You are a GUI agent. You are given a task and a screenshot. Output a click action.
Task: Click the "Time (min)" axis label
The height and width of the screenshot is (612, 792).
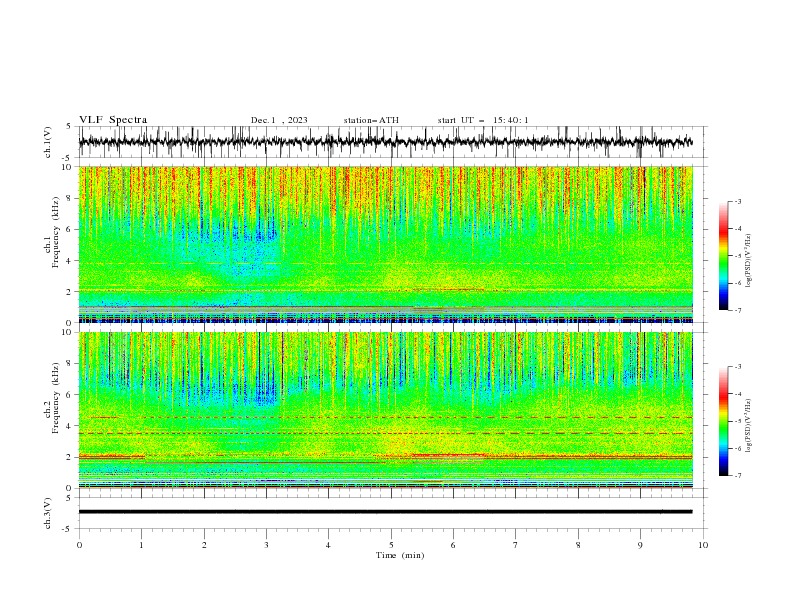pyautogui.click(x=400, y=555)
